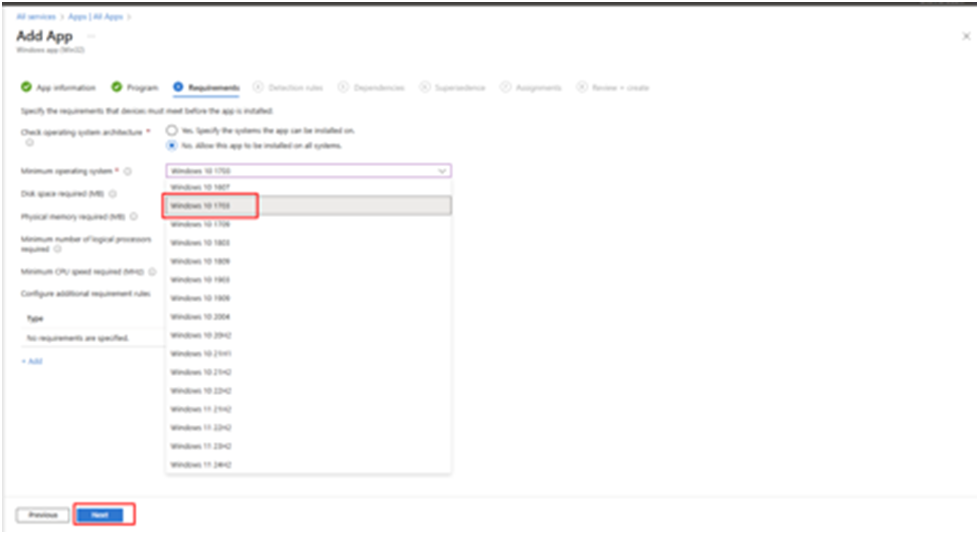
Task: Choose Windows 10 21H2 from the list
Action: pyautogui.click(x=308, y=372)
